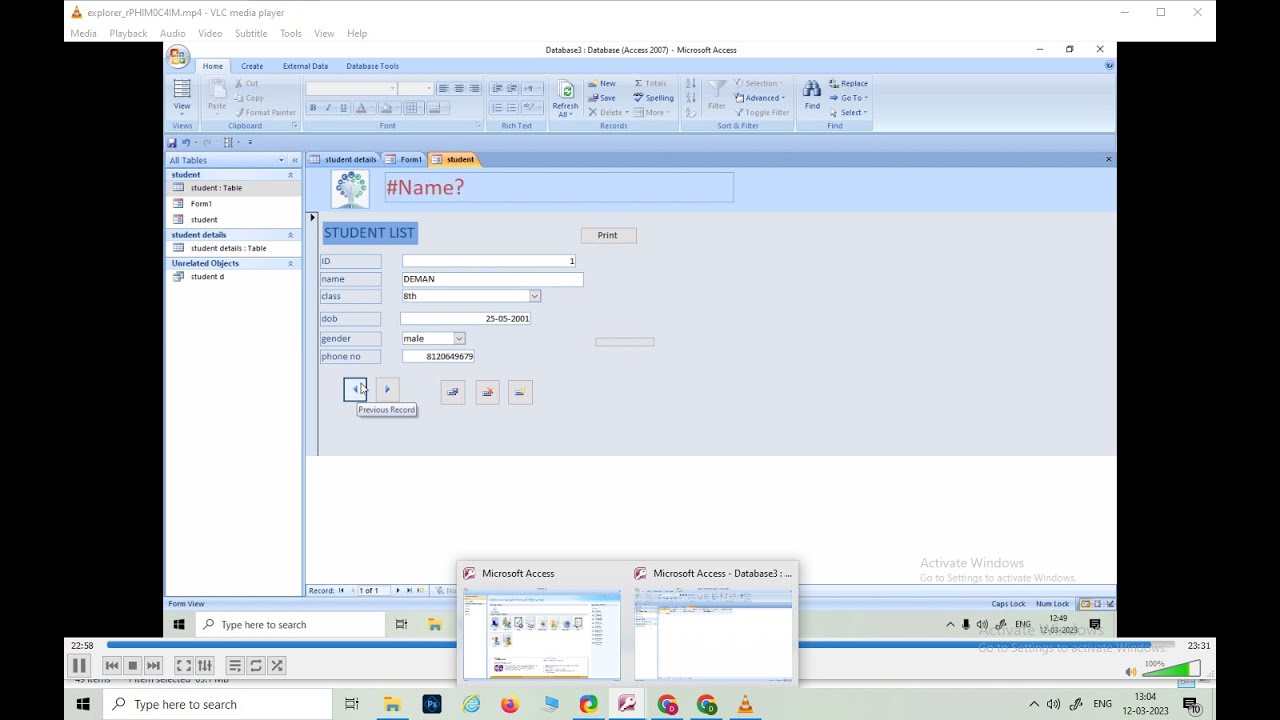Toggle random playback in VLC
The height and width of the screenshot is (720, 1280).
[277, 665]
